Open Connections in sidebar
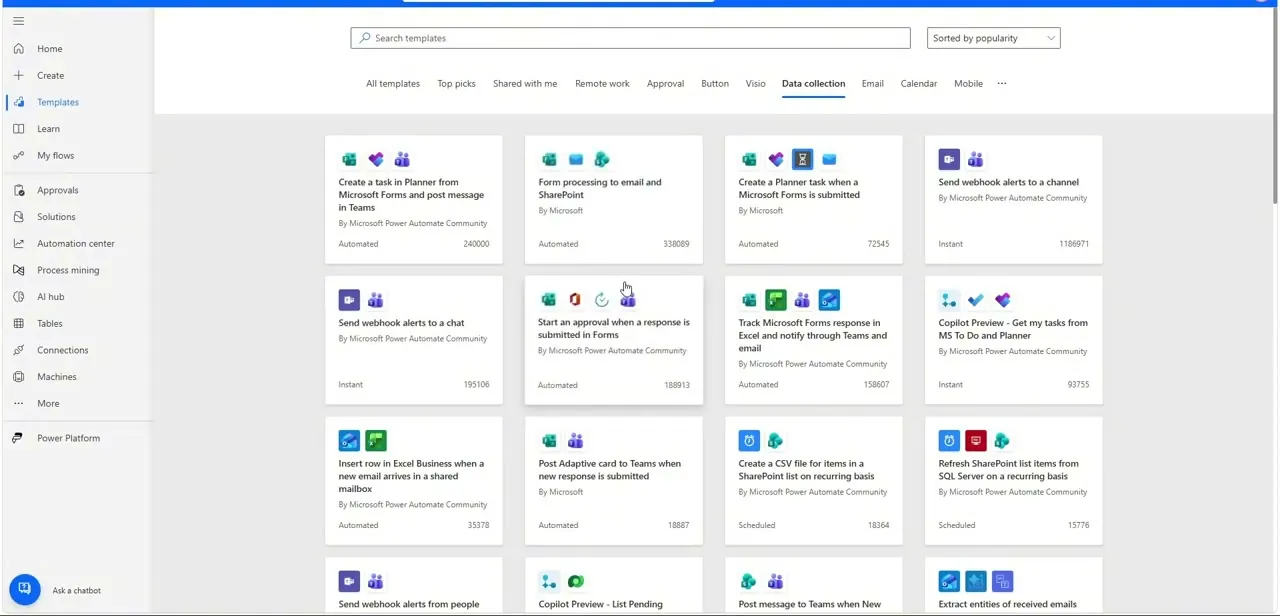Image resolution: width=1280 pixels, height=616 pixels. pyautogui.click(x=62, y=350)
